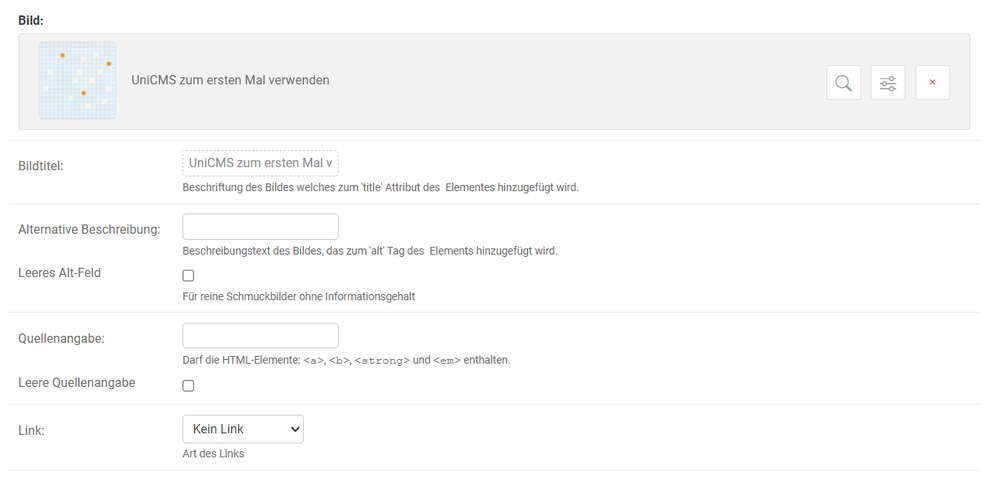This screenshot has height=478, width=992.
Task: Remove the image with the red X
Action: 932,82
